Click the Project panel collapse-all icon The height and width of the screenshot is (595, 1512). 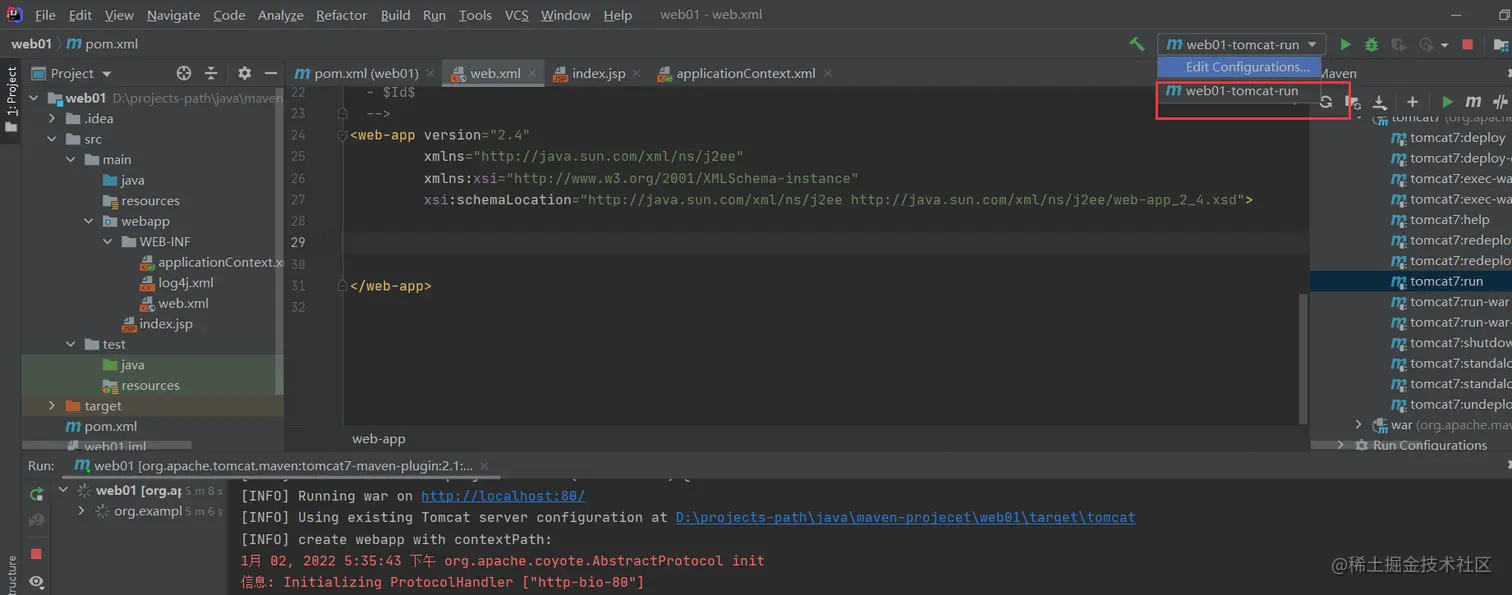point(211,73)
